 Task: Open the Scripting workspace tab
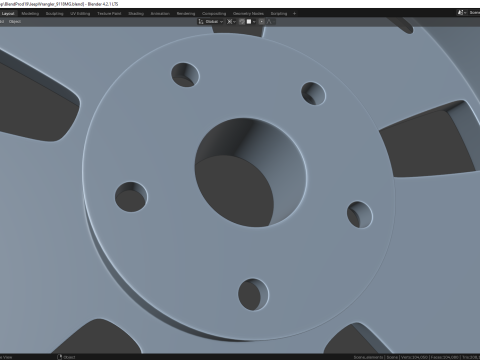click(x=279, y=14)
